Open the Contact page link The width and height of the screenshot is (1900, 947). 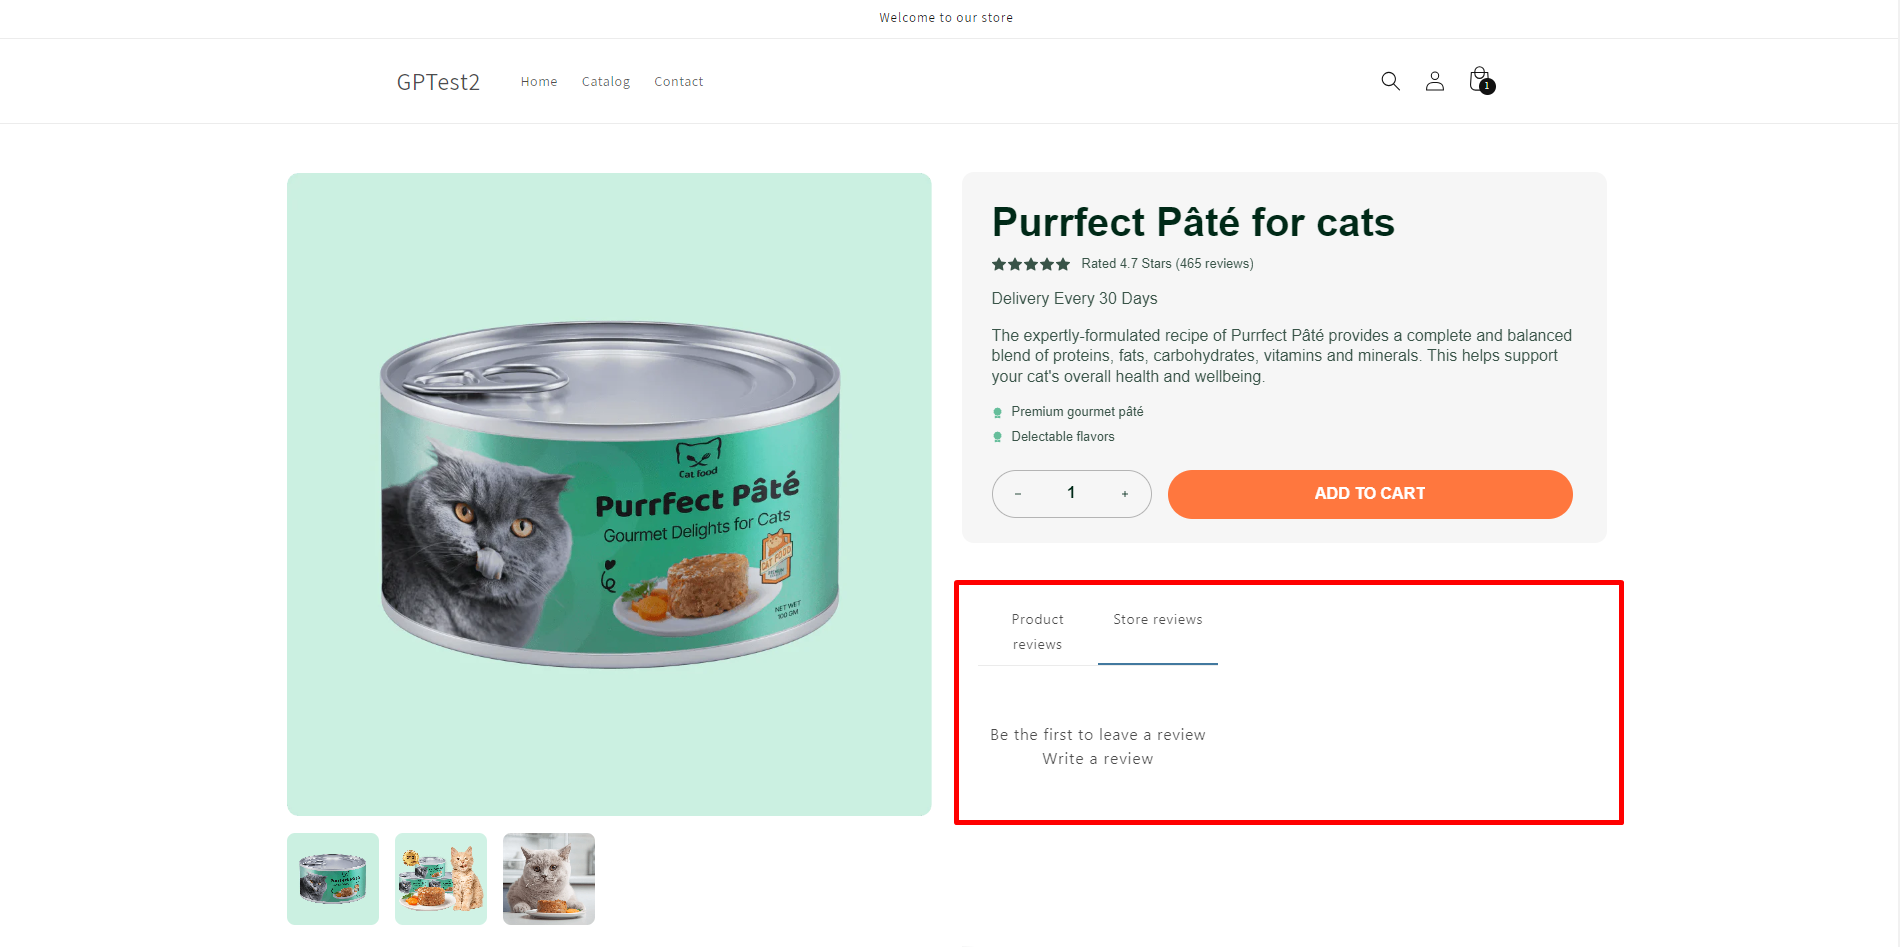678,82
